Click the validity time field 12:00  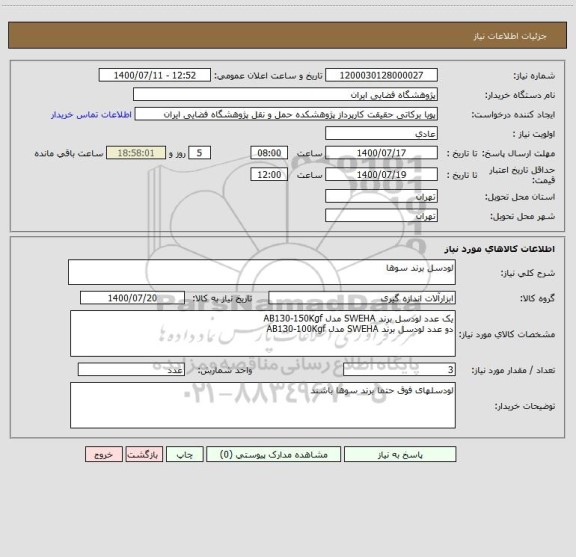pos(269,174)
